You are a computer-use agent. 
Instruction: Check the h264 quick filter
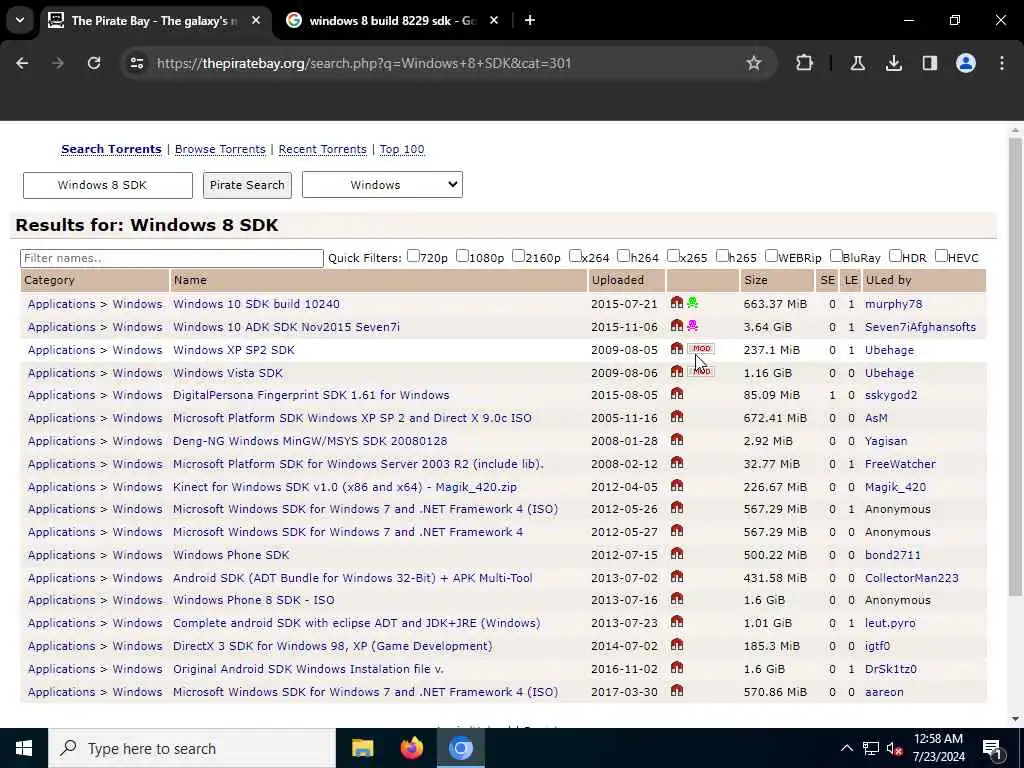coord(624,255)
